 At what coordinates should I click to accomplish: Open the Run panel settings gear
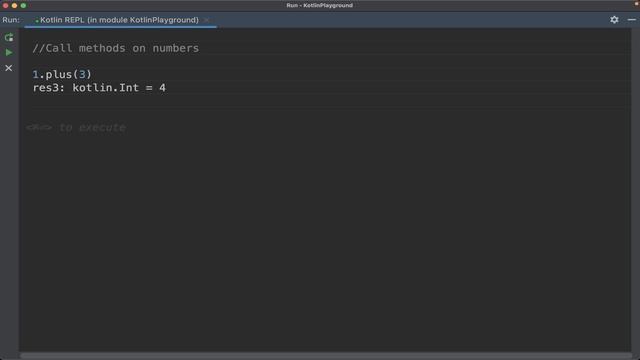614,20
